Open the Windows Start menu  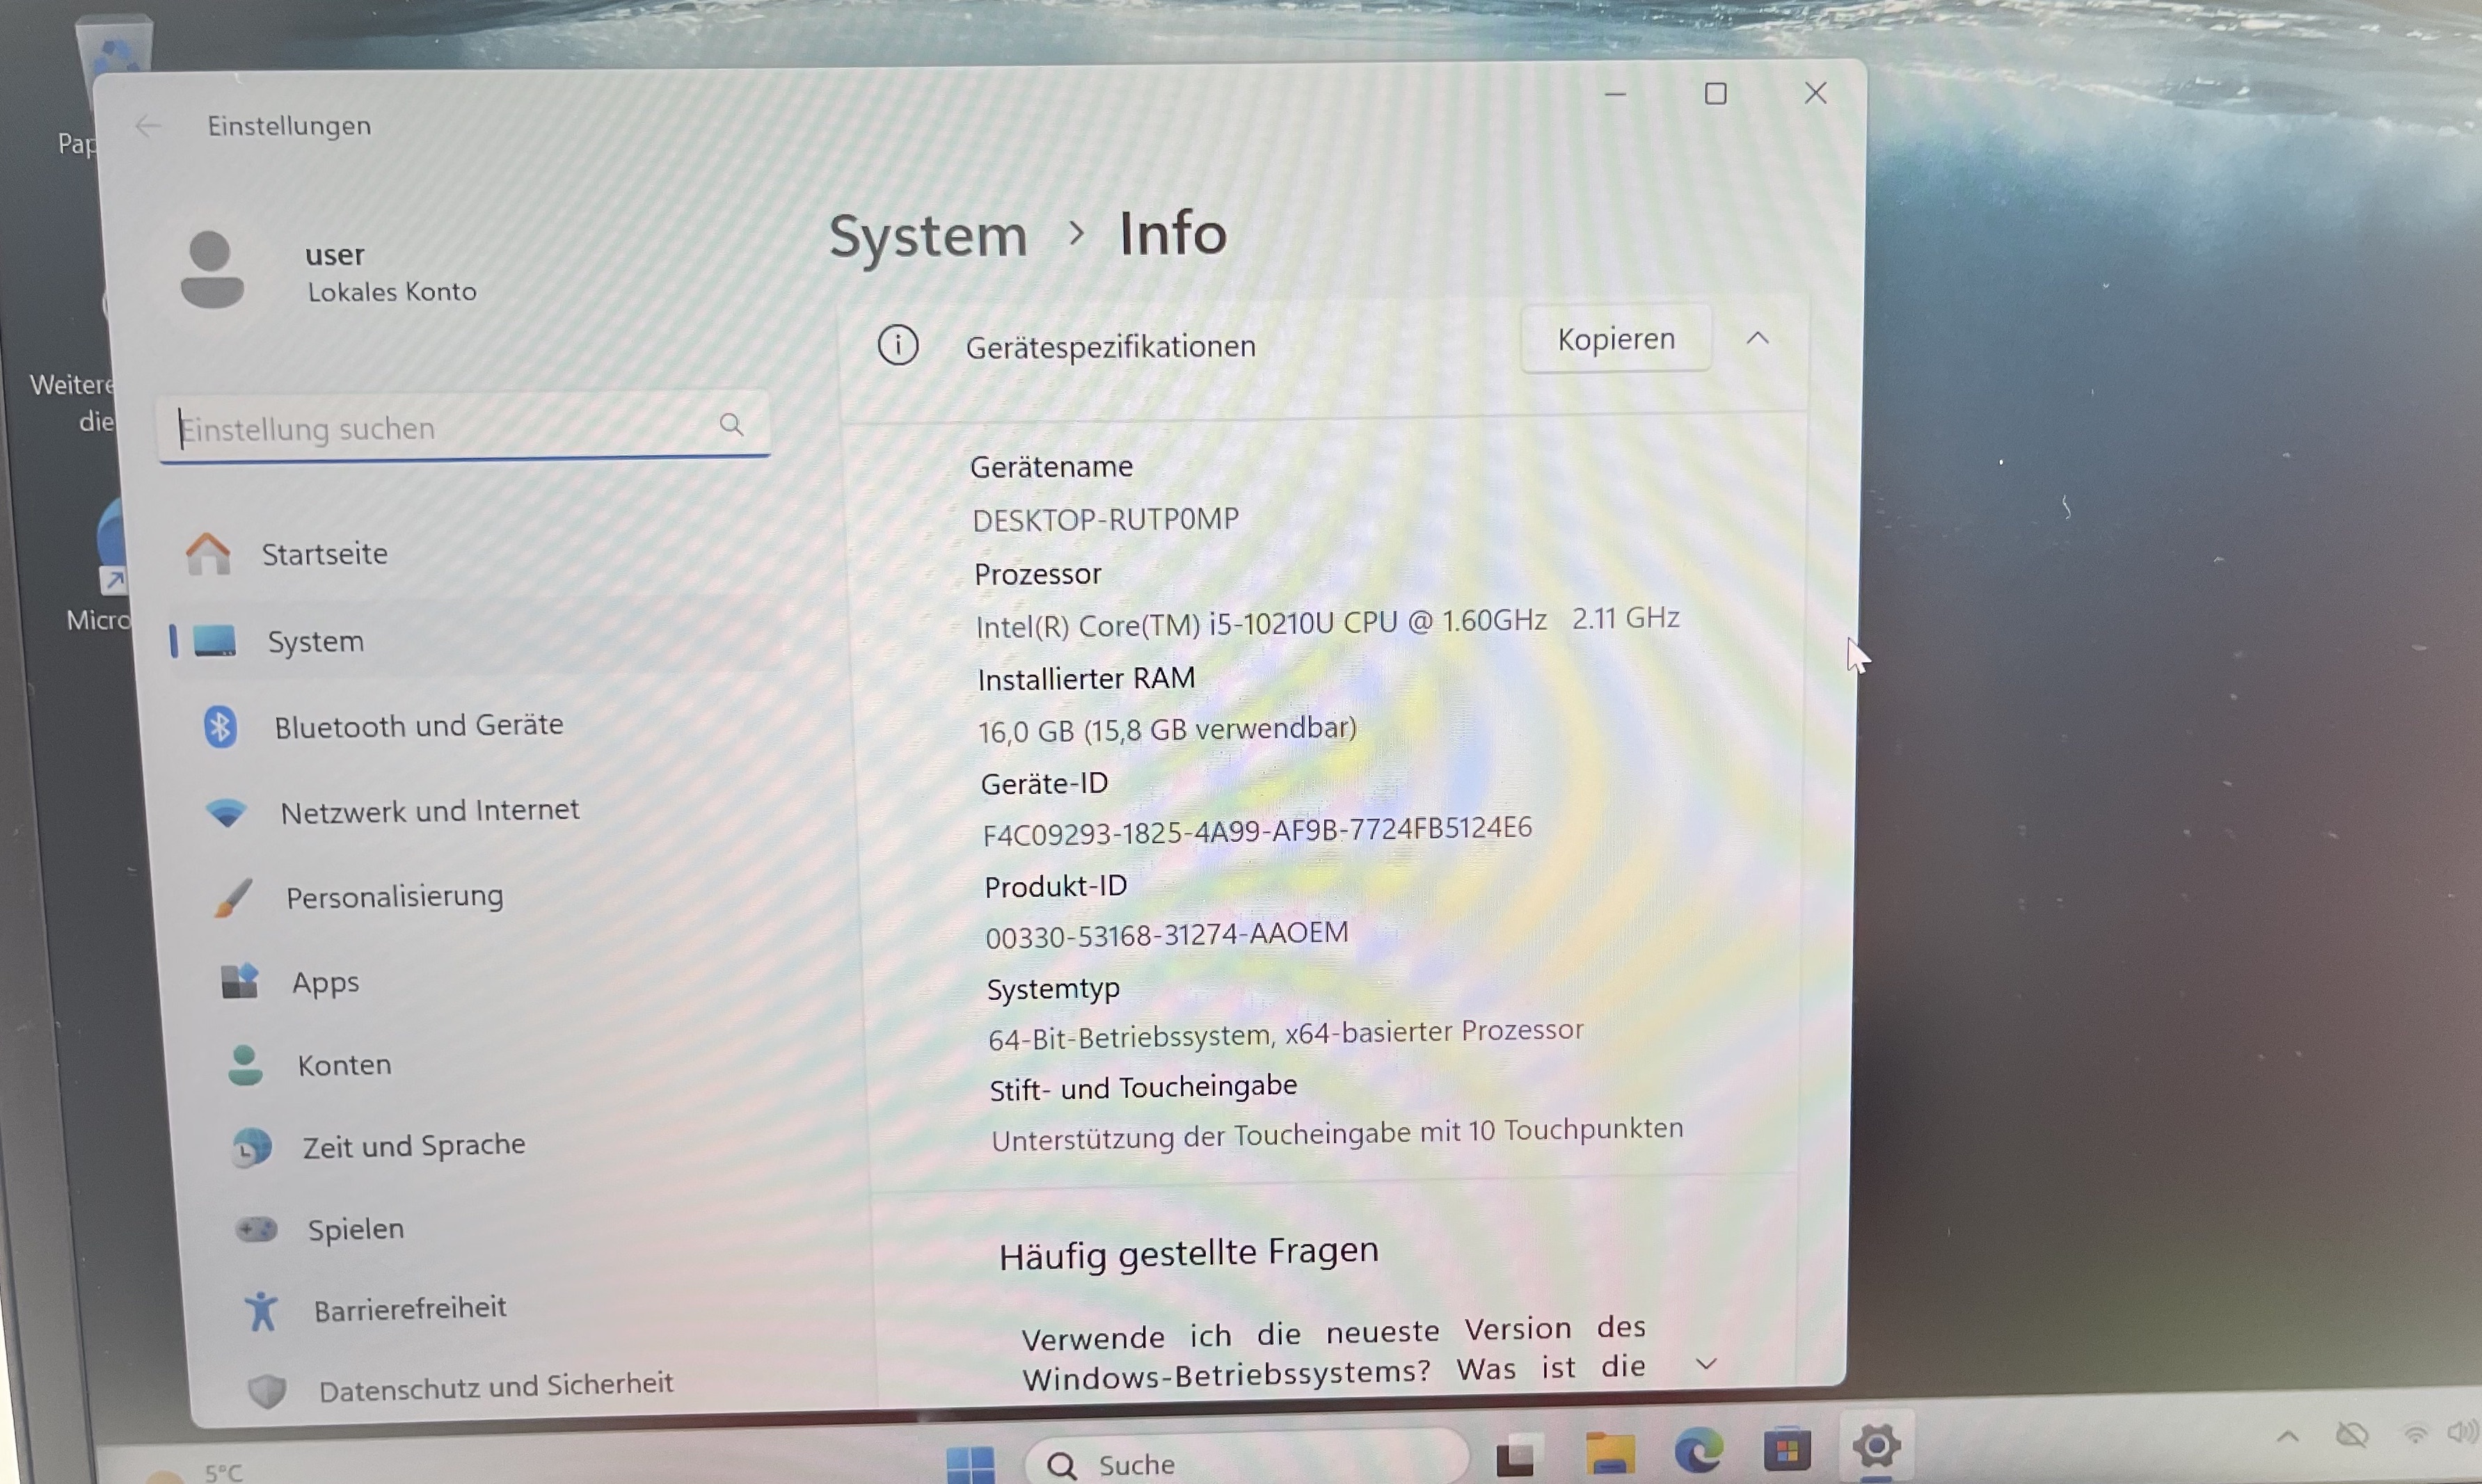point(970,1466)
